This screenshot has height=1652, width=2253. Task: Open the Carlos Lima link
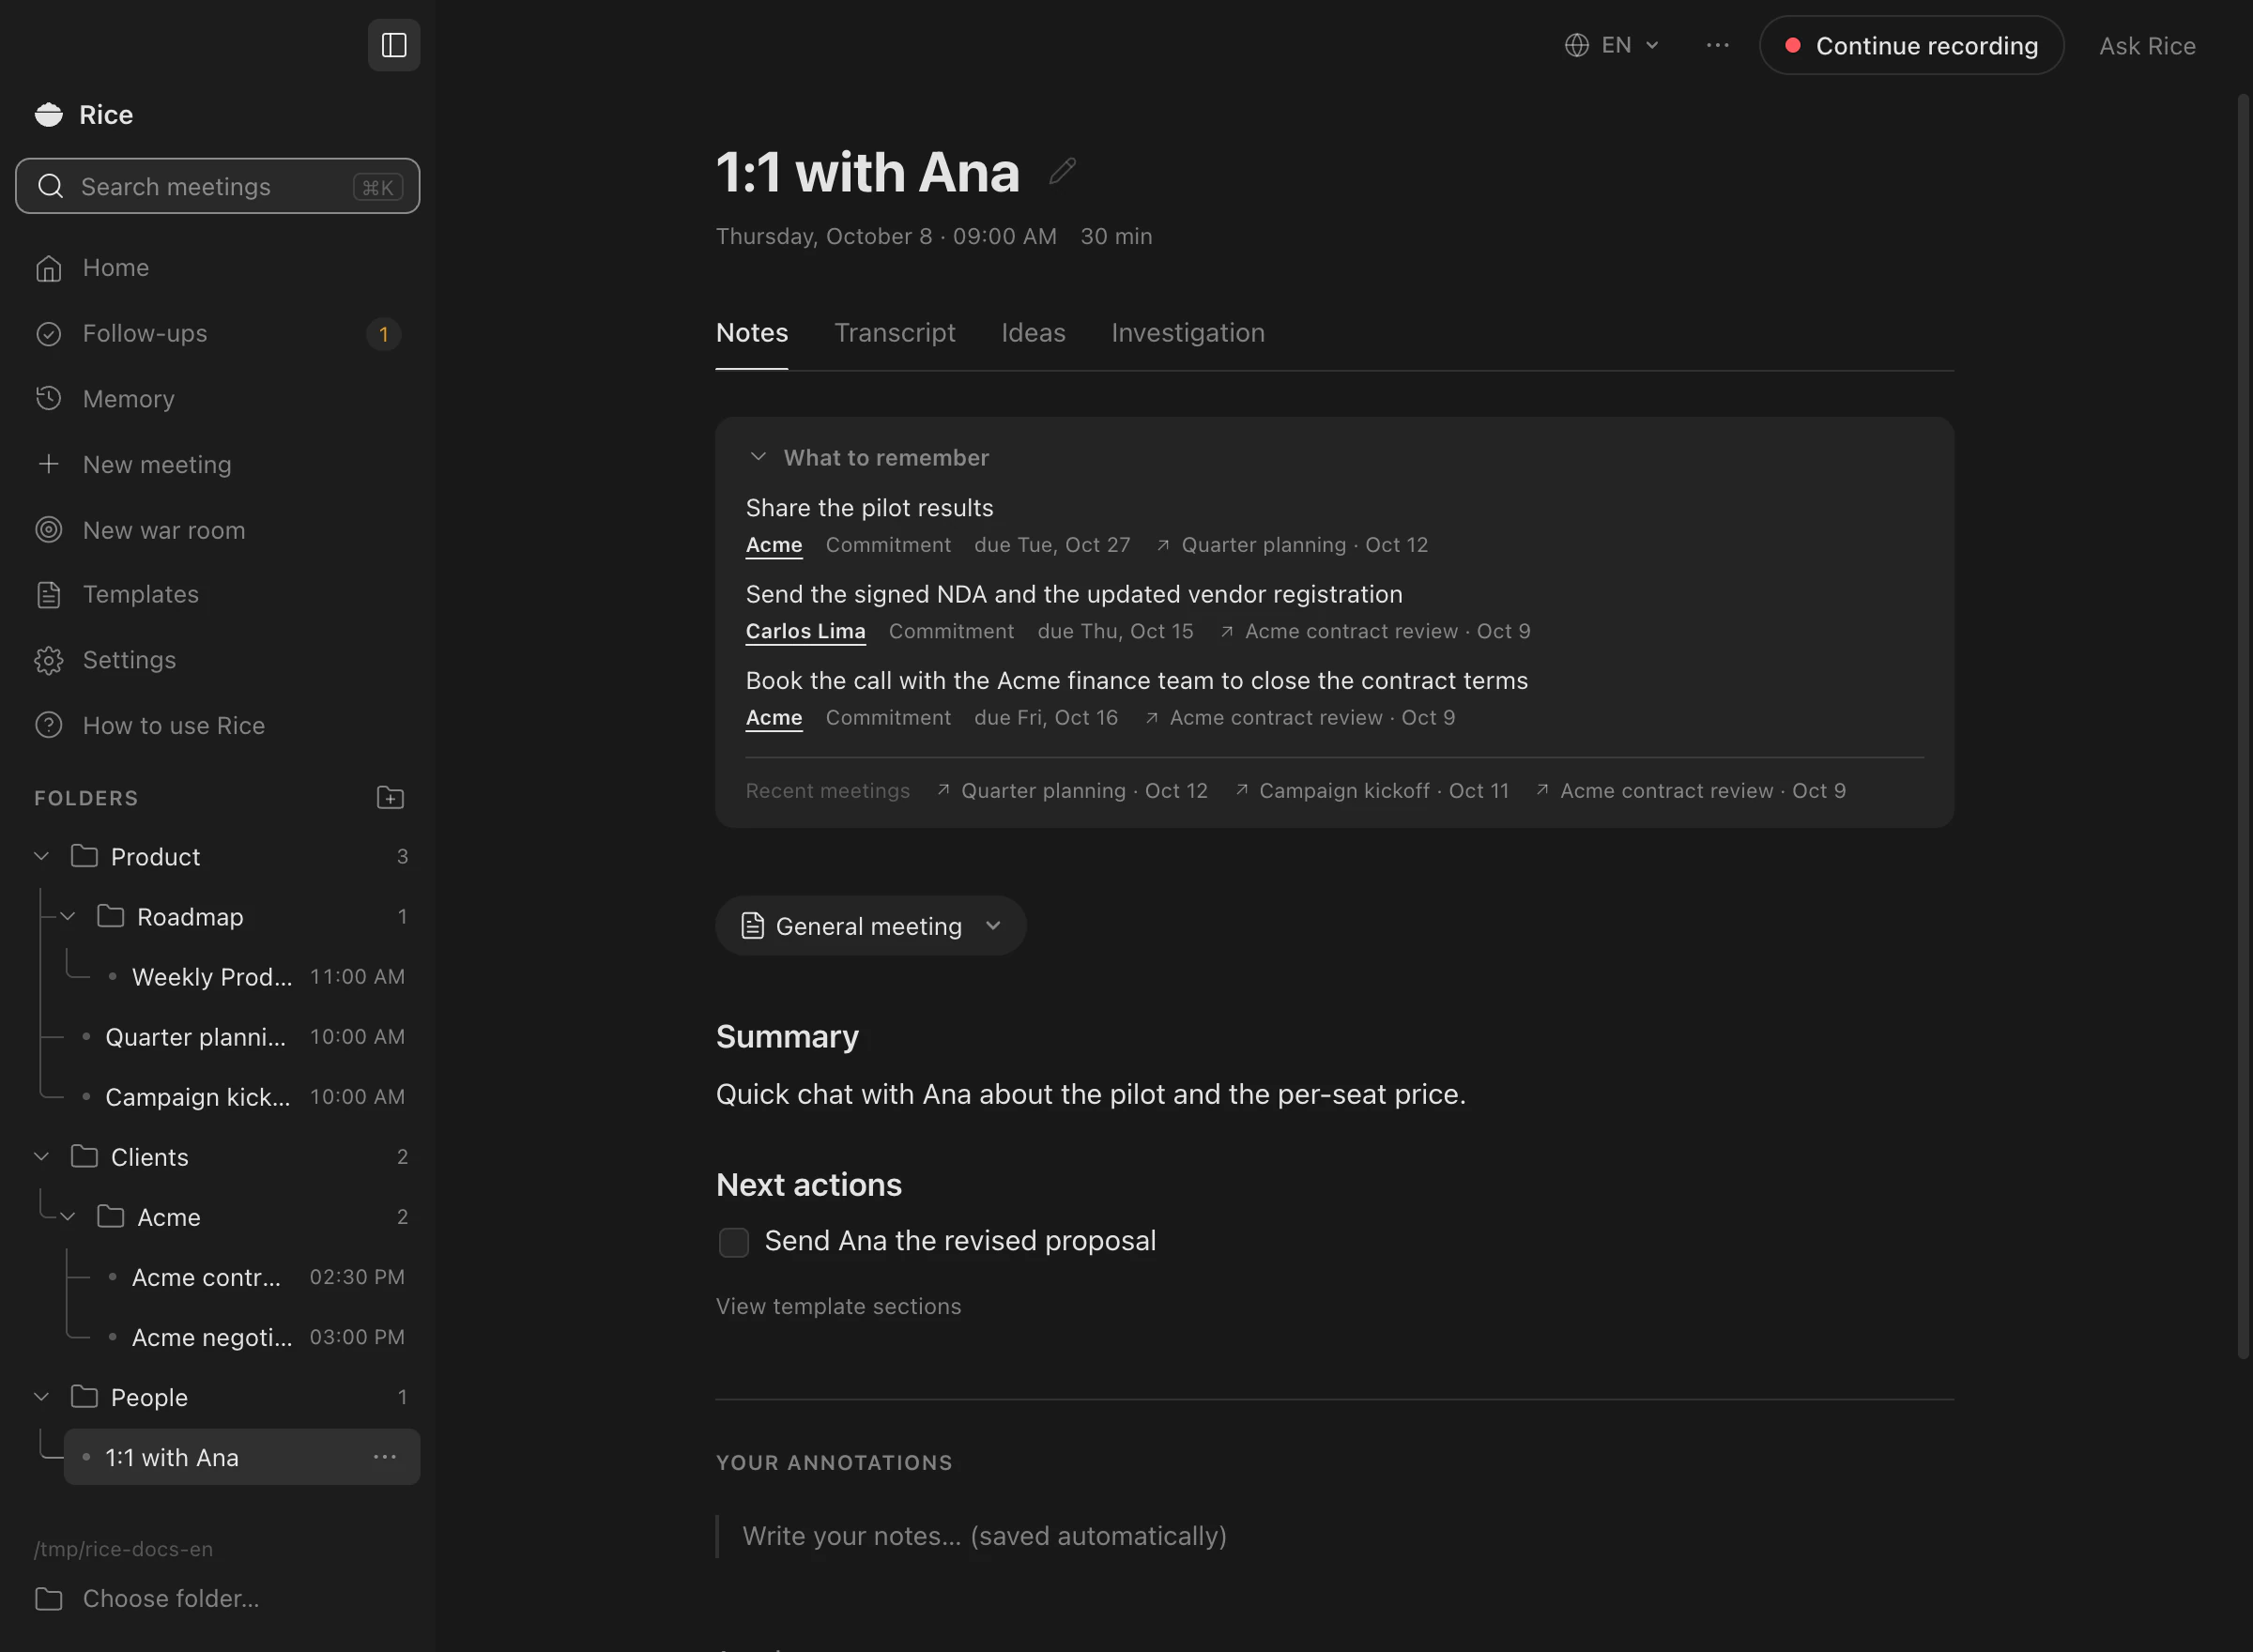tap(805, 631)
